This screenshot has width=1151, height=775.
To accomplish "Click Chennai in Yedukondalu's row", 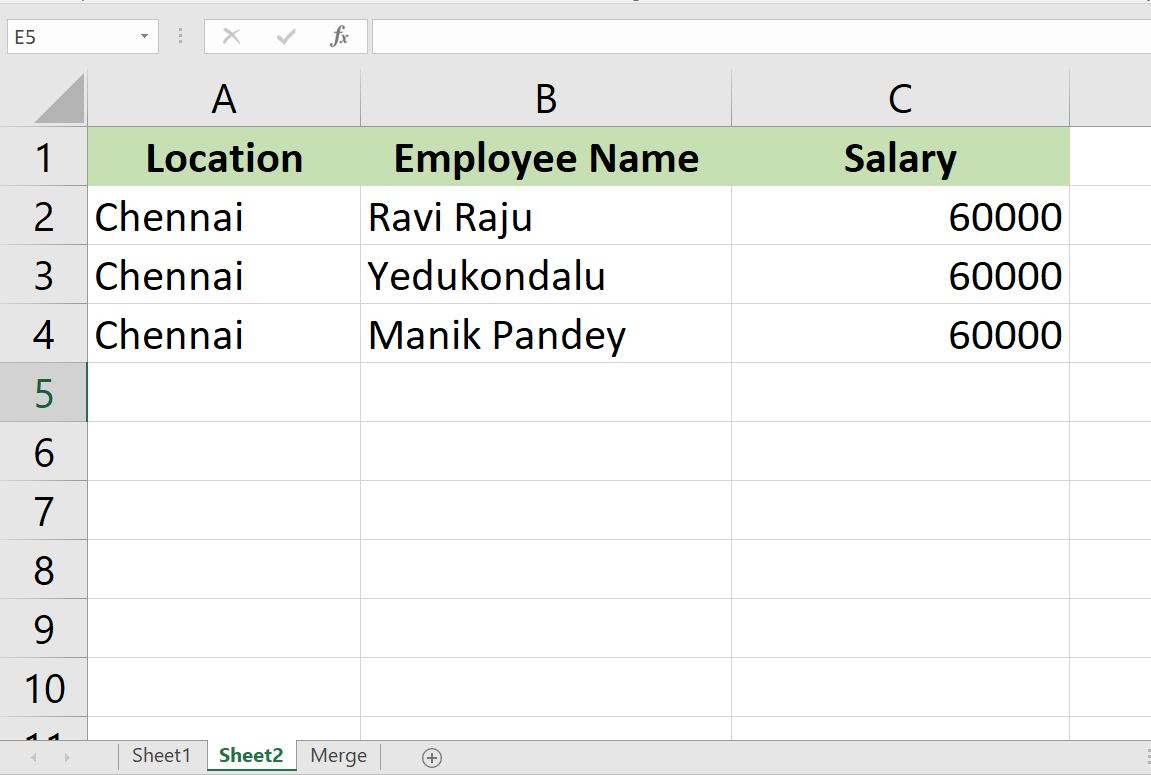I will pos(224,275).
